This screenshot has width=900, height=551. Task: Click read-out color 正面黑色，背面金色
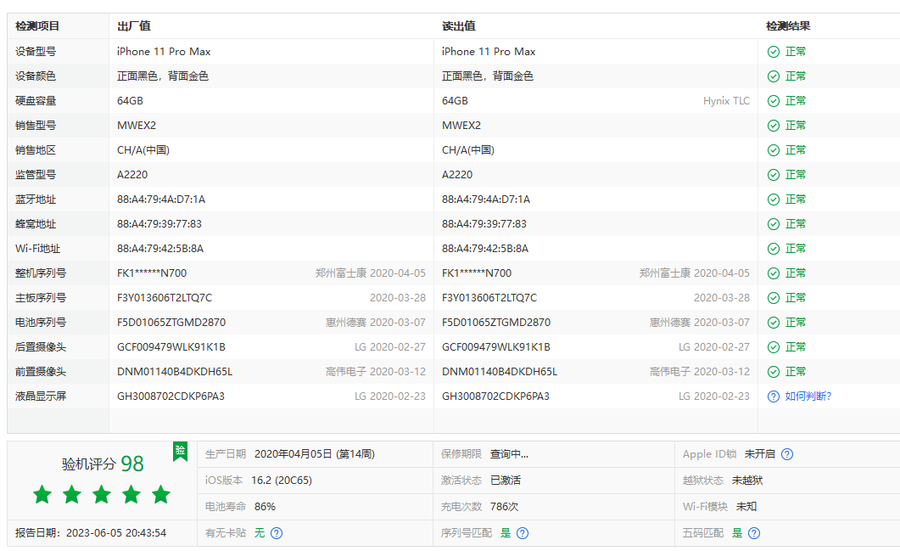point(487,76)
